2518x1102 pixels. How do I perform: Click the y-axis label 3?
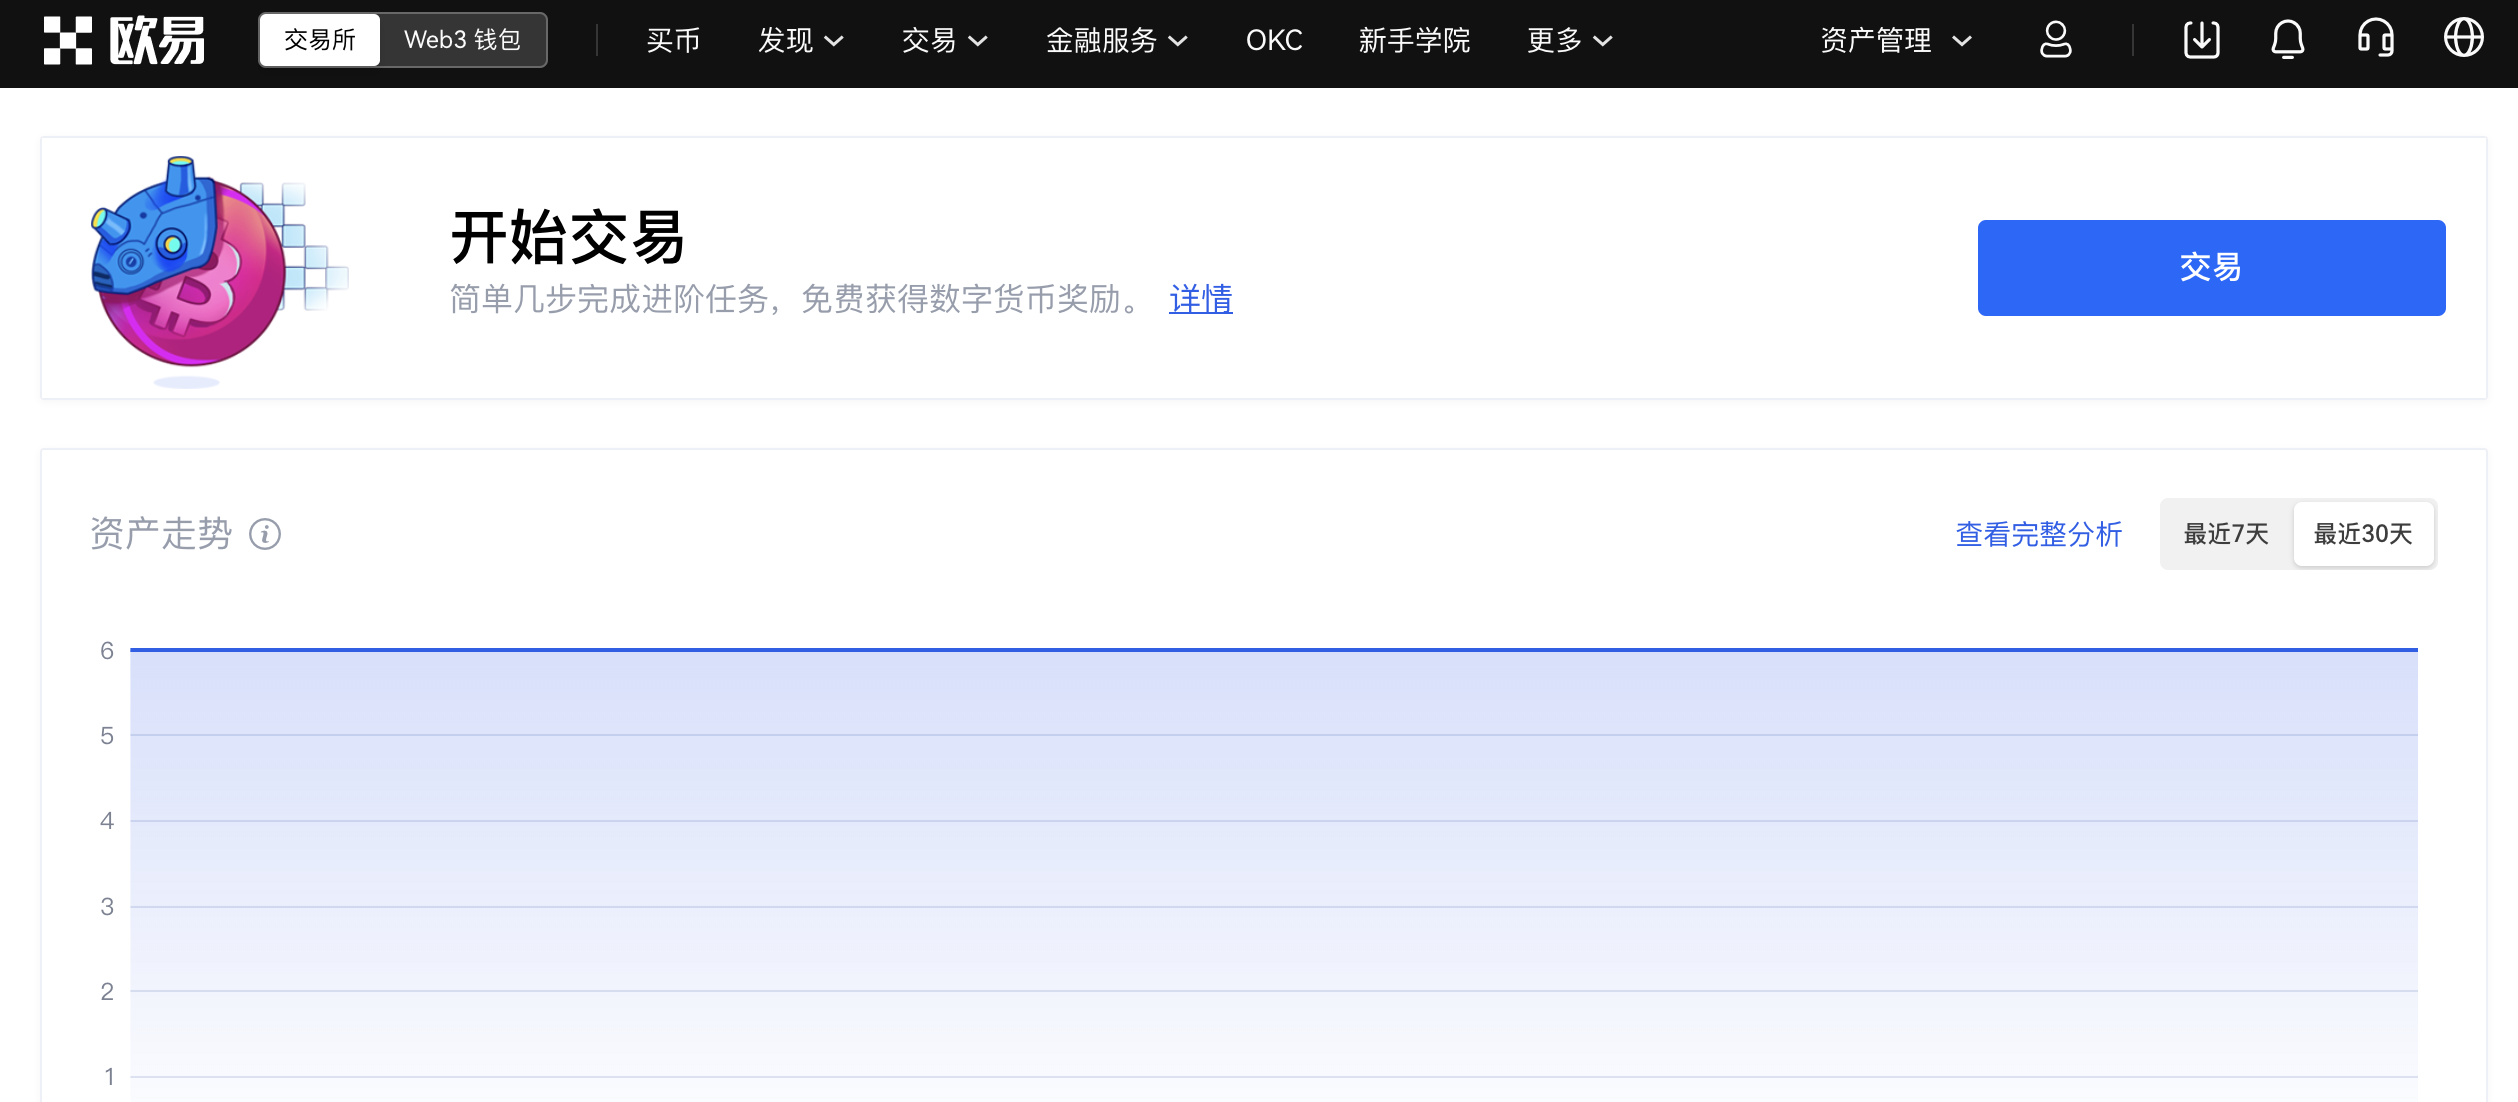point(107,907)
